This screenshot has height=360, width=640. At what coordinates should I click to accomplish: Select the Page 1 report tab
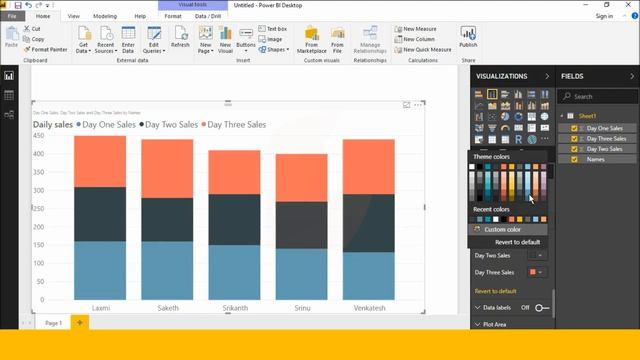[x=53, y=323]
